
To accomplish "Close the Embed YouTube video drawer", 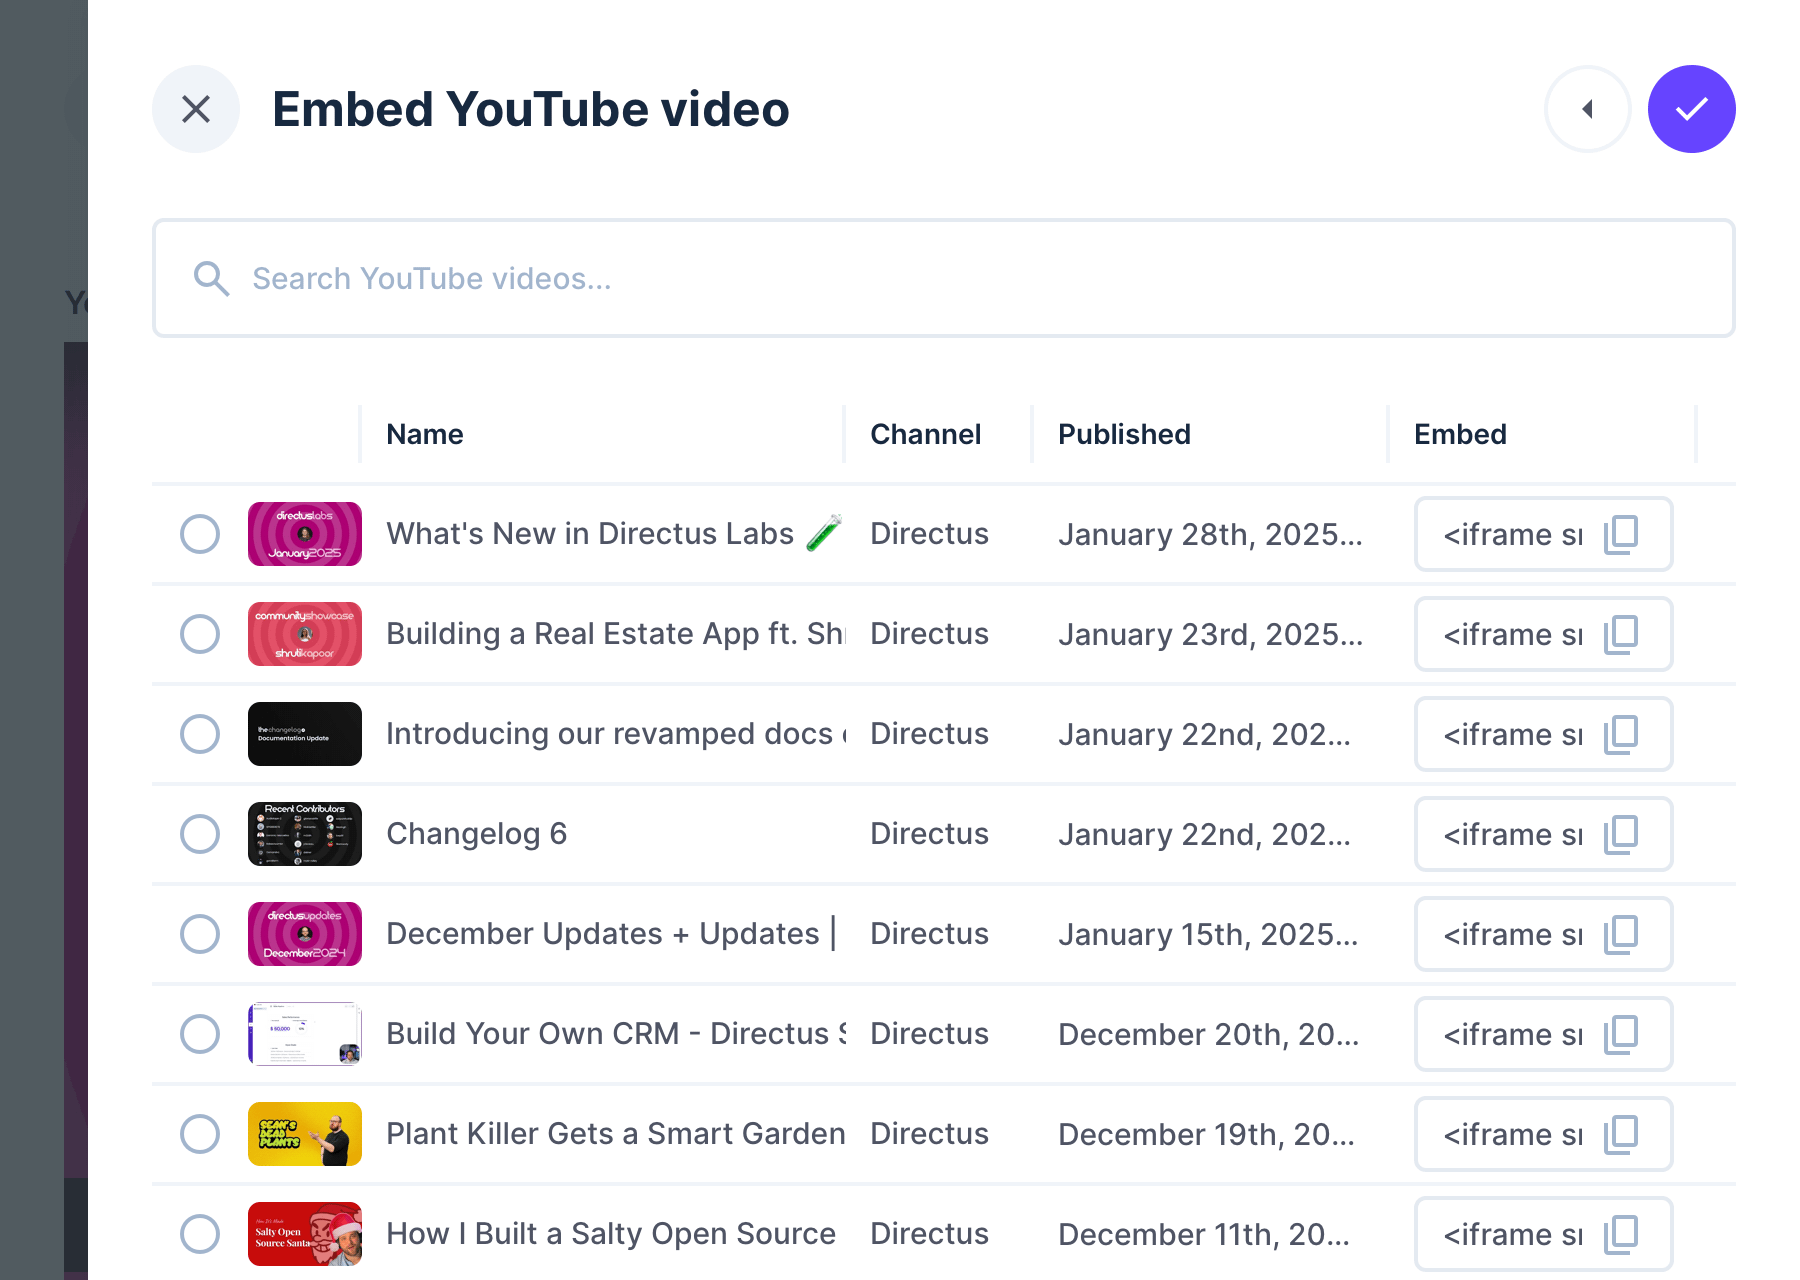I will coord(196,109).
